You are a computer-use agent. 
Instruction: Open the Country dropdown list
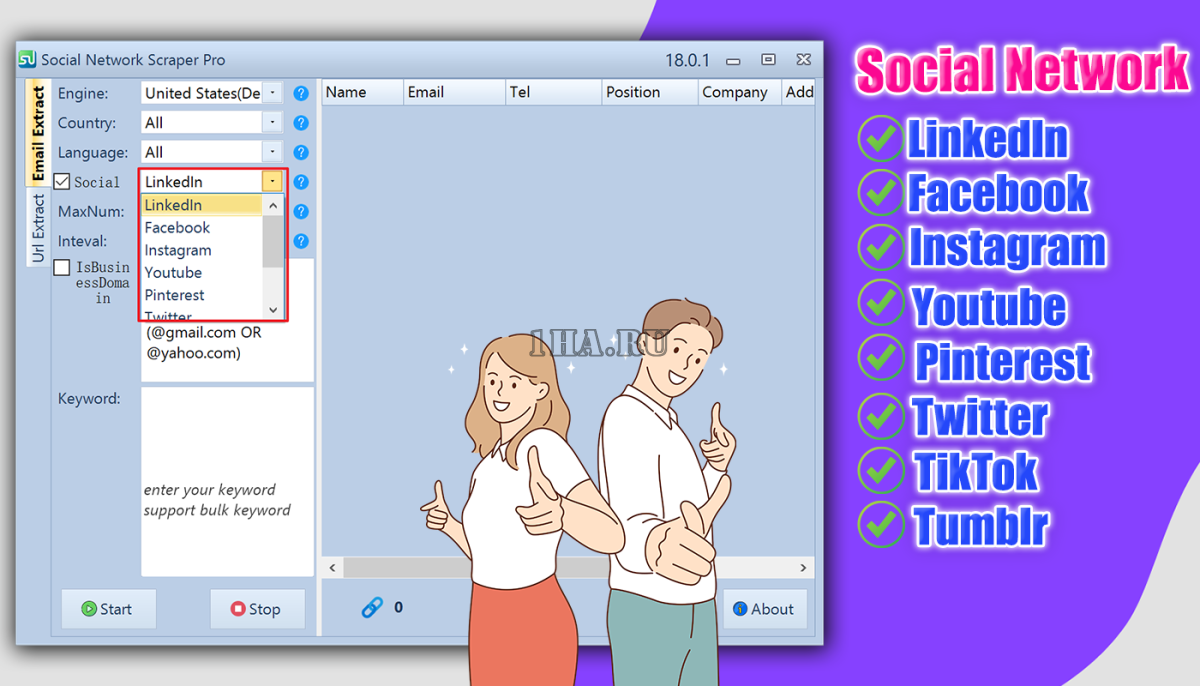pyautogui.click(x=272, y=123)
